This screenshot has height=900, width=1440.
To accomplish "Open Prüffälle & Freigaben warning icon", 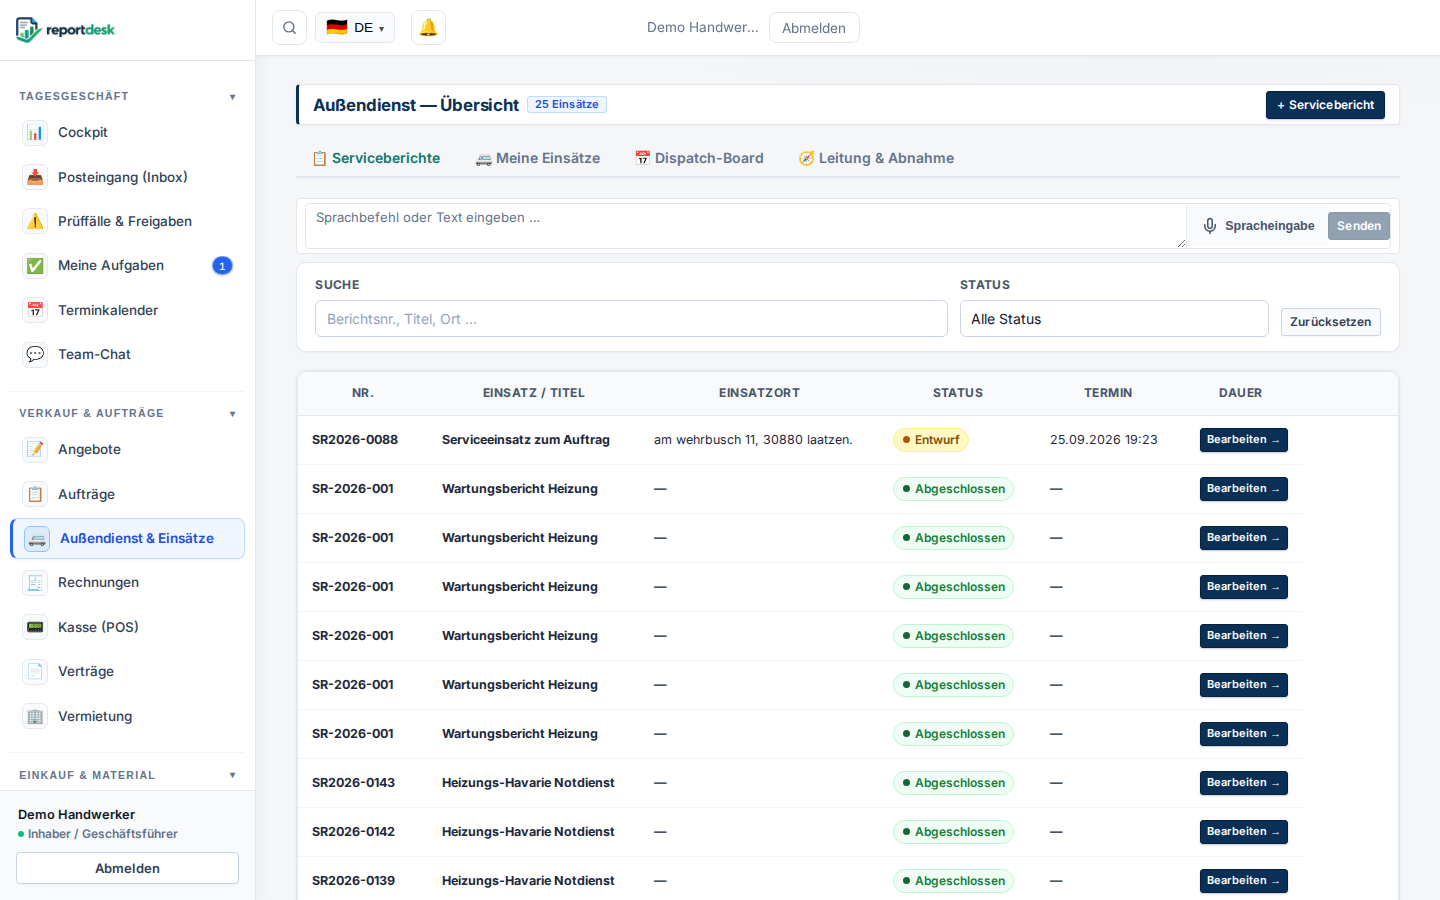I will [35, 221].
